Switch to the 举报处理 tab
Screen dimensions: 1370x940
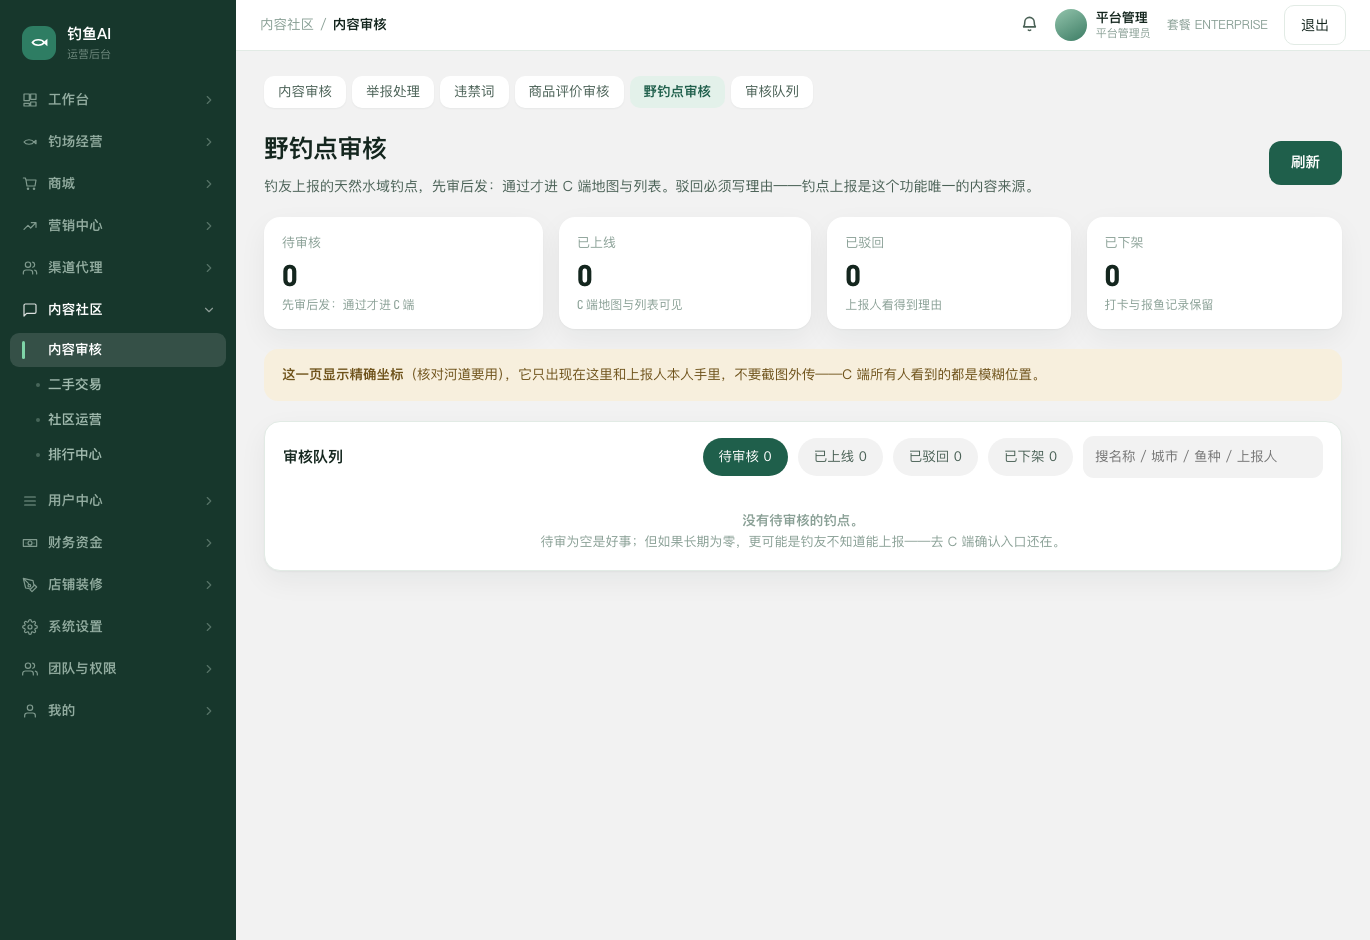coord(393,92)
